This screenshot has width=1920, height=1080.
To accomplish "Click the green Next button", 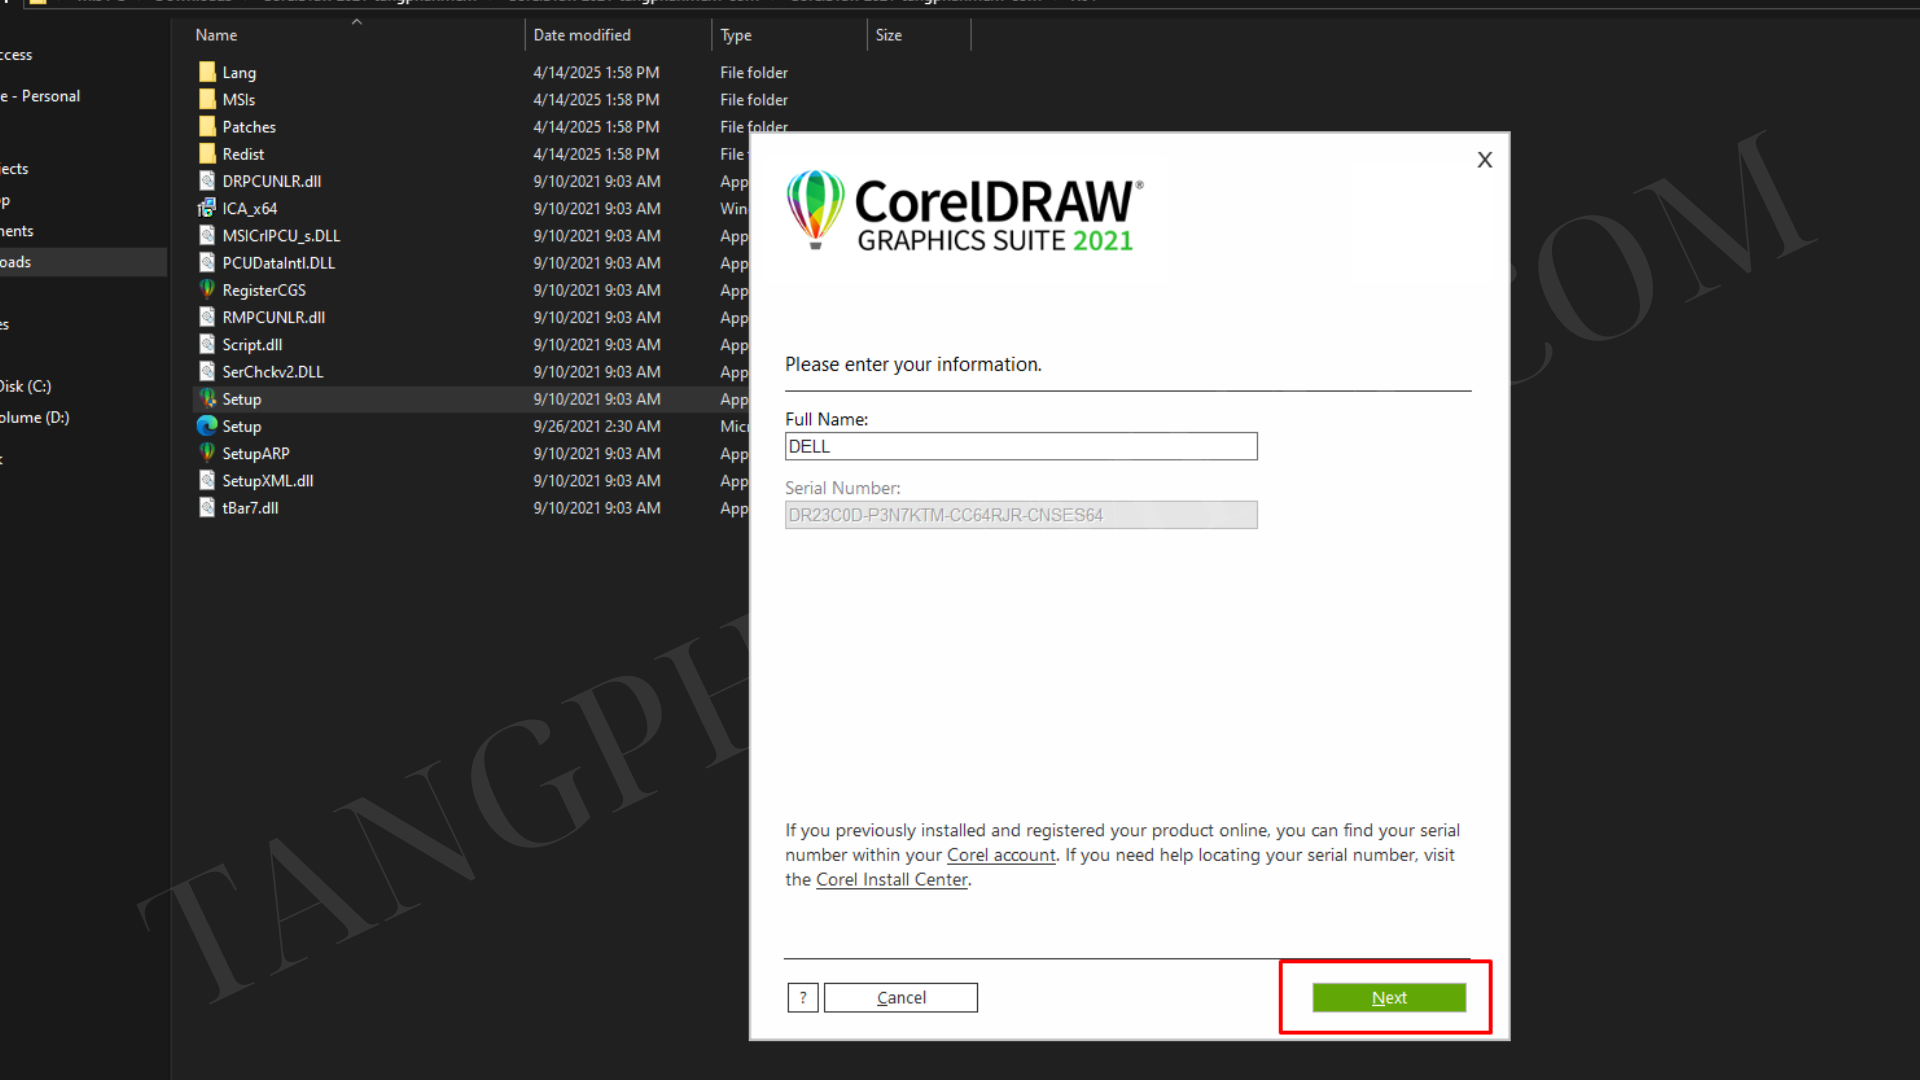I will (1388, 997).
